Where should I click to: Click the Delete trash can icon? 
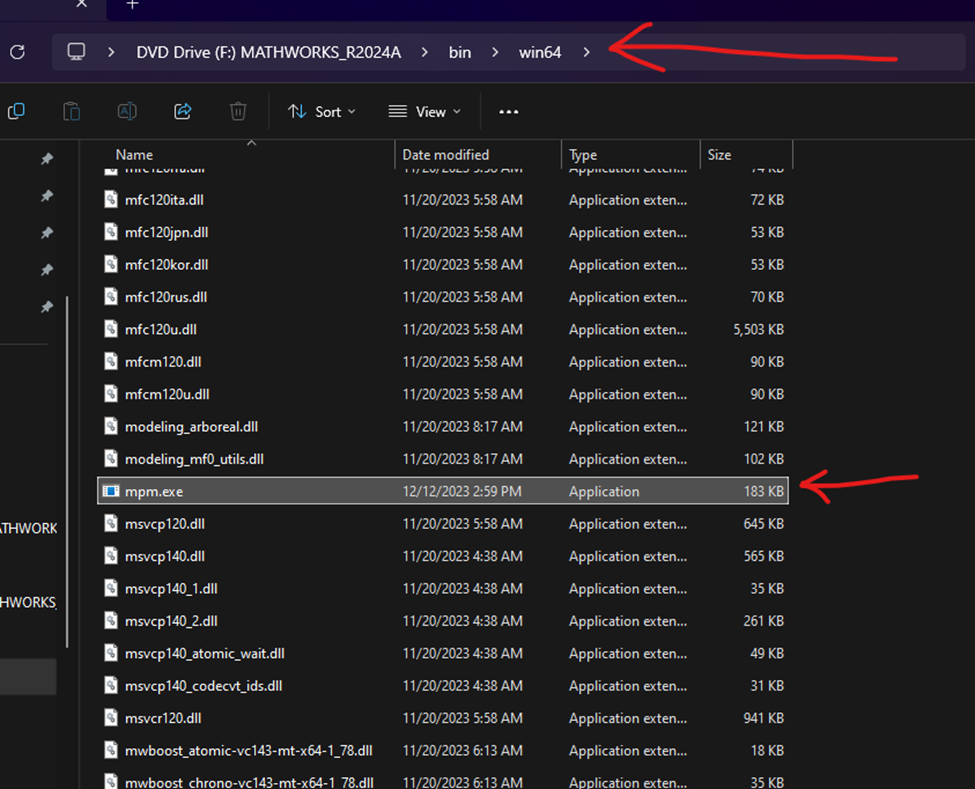(x=238, y=111)
